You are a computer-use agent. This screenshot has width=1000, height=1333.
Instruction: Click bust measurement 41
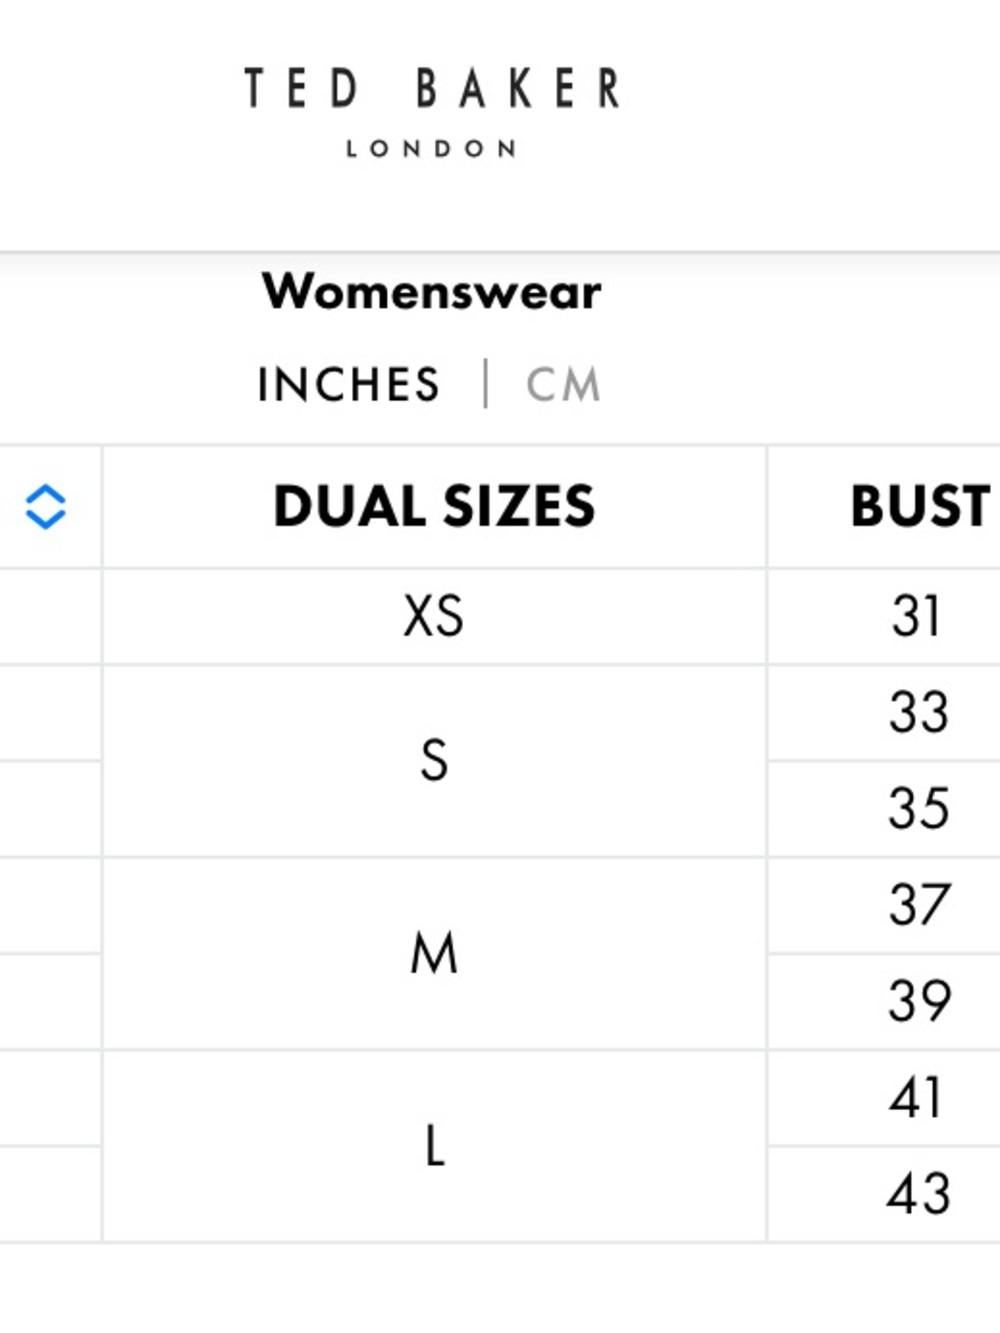(x=917, y=1097)
